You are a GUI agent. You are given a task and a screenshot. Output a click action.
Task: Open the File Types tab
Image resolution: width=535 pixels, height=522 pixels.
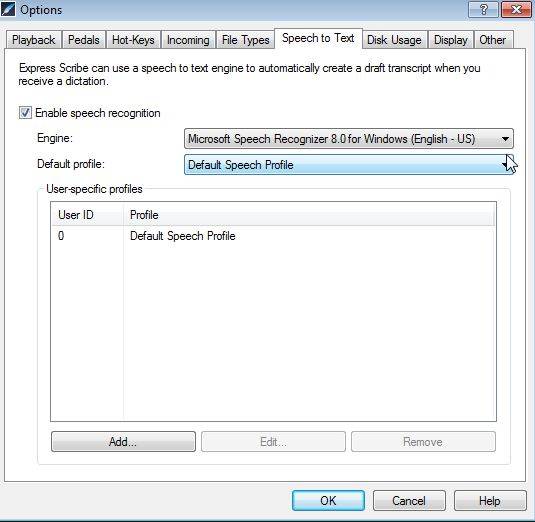[245, 40]
